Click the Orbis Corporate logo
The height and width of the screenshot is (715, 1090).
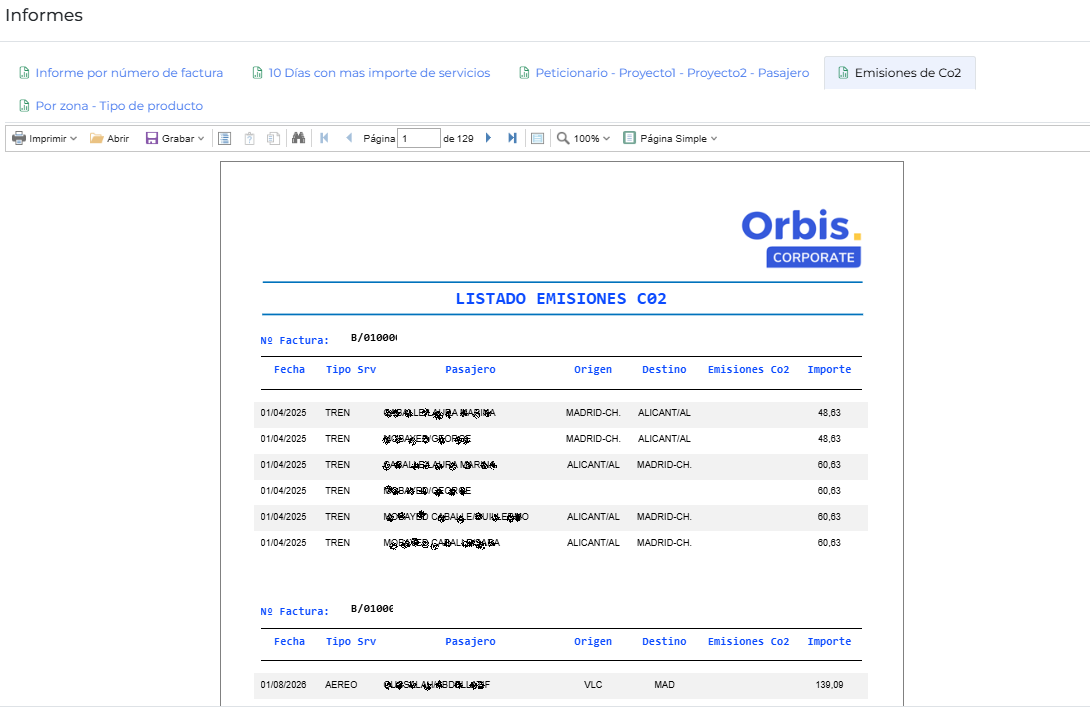pos(802,238)
